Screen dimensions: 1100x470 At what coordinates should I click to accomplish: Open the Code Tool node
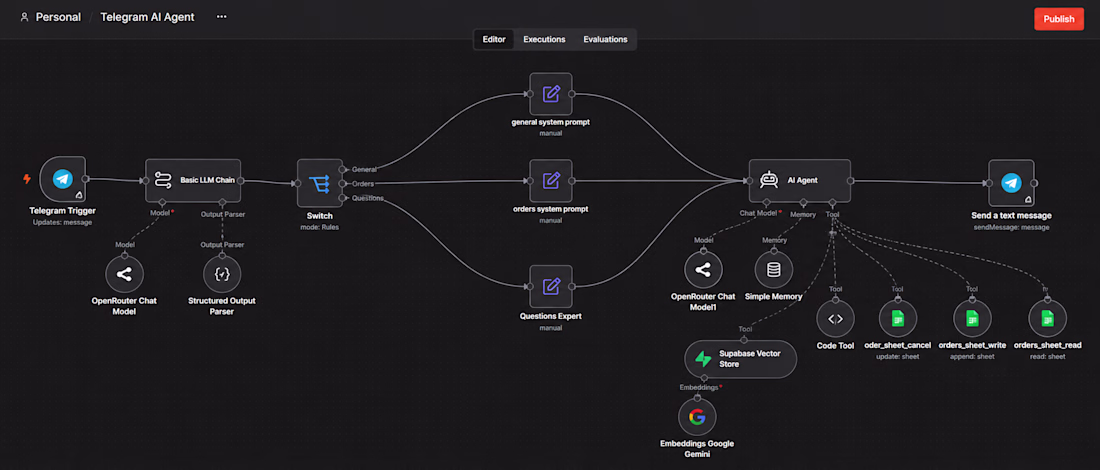835,318
